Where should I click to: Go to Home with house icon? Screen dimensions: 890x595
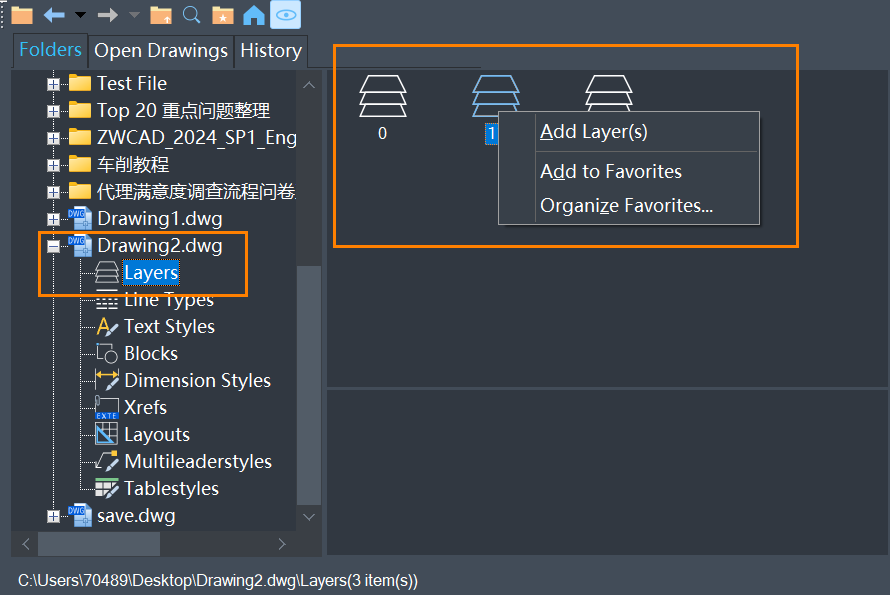[x=254, y=15]
